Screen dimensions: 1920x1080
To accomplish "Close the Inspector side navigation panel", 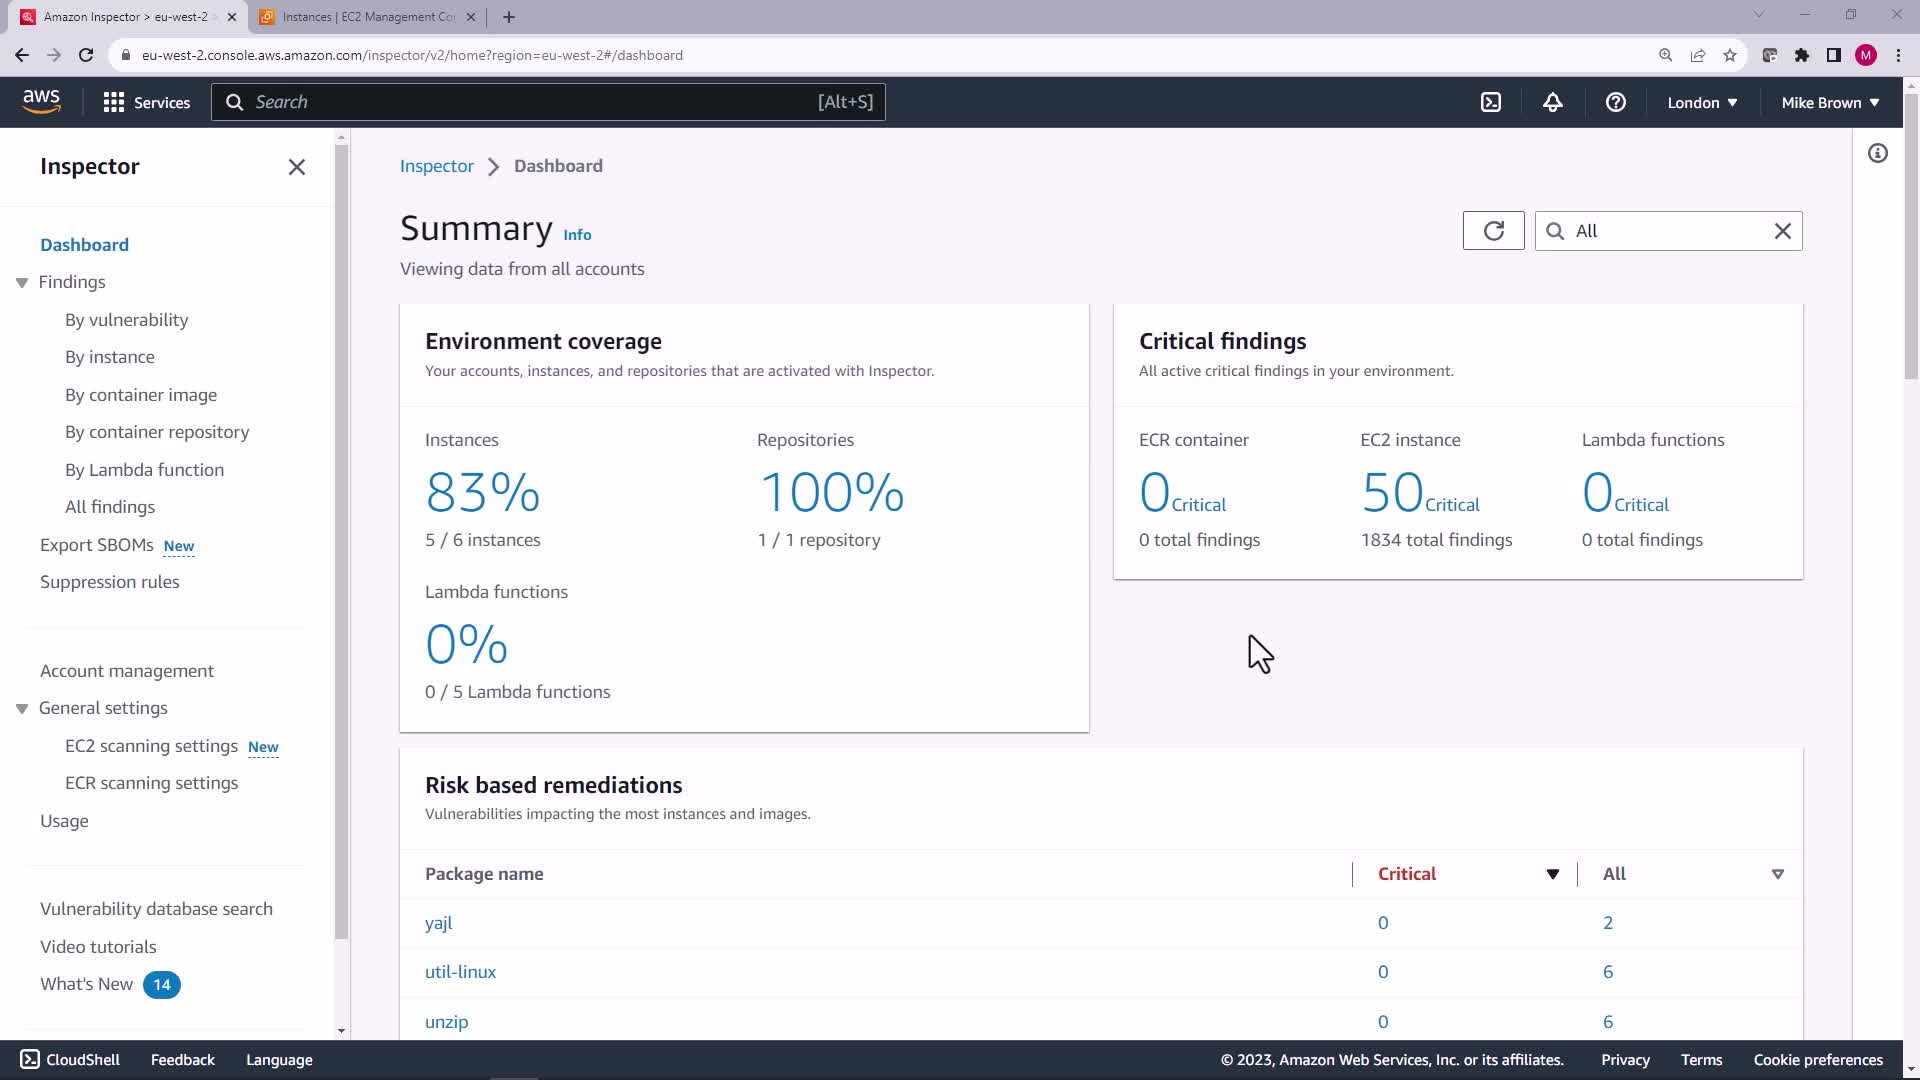I will coord(296,167).
